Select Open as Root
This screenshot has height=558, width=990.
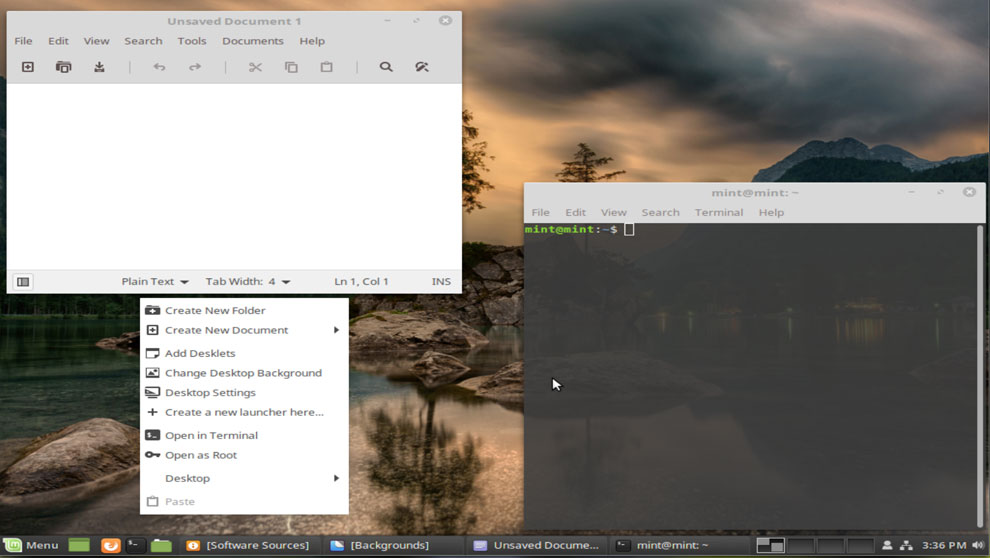click(244, 455)
